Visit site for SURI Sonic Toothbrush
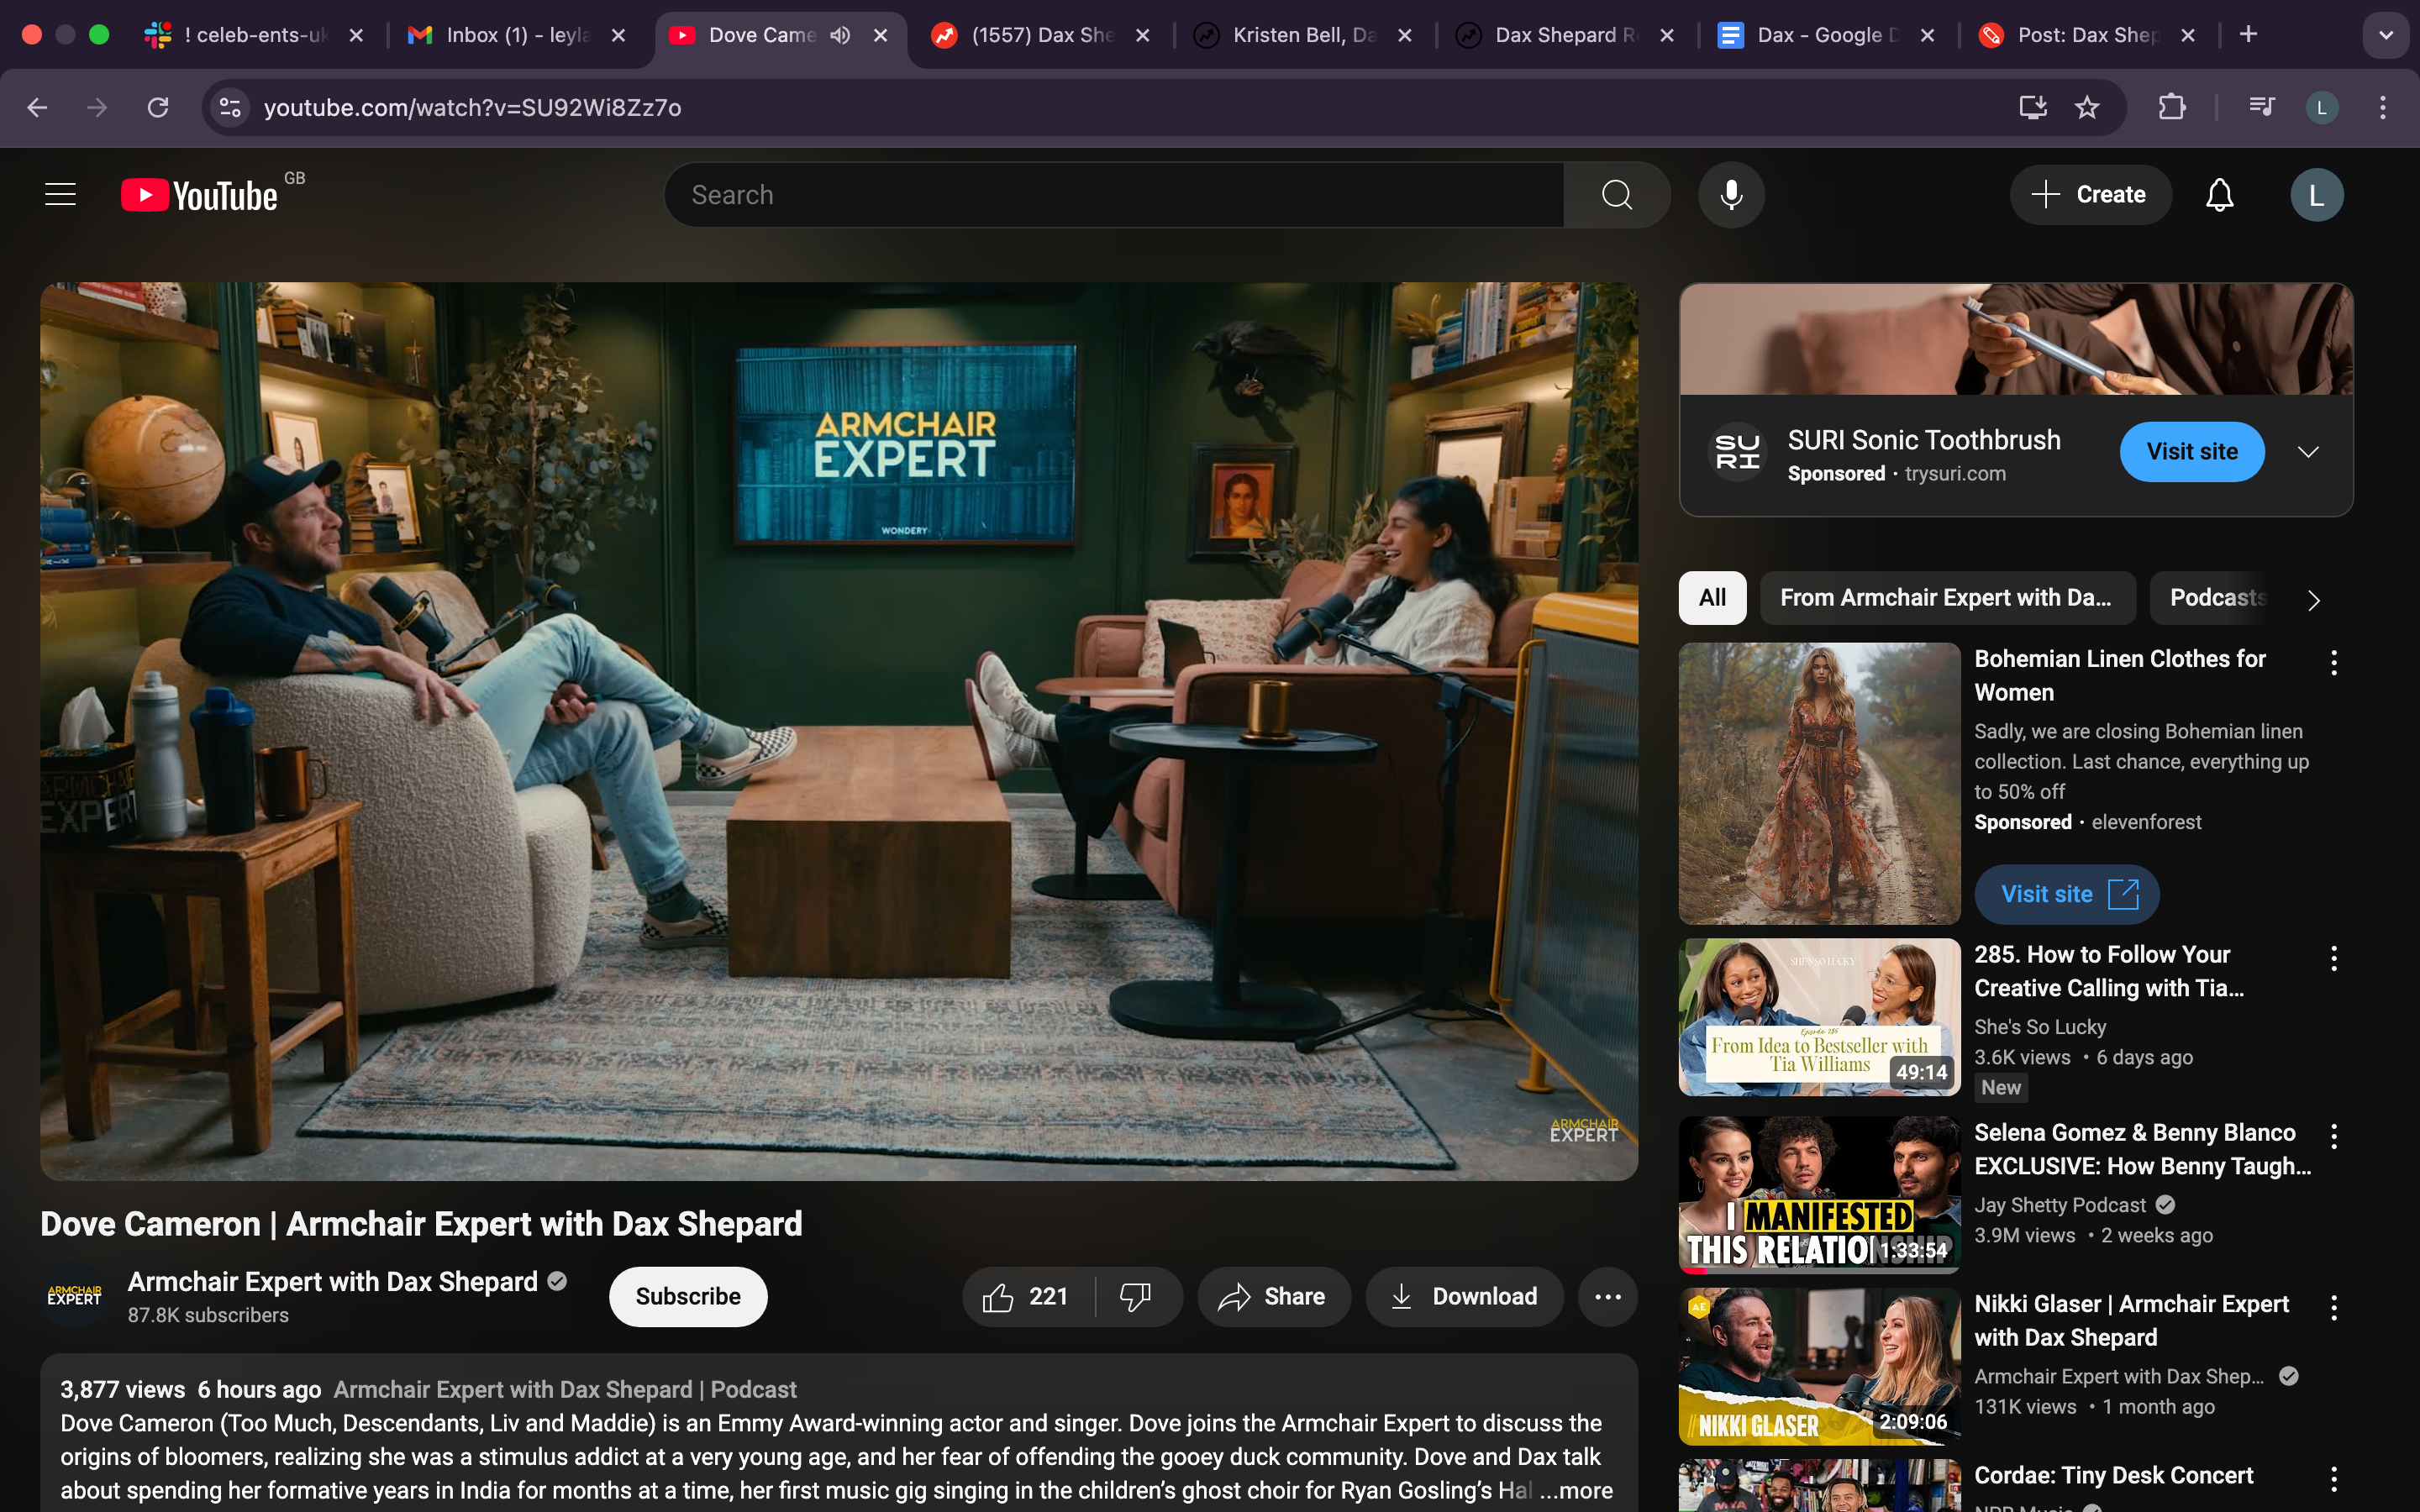This screenshot has width=2420, height=1512. (x=2192, y=452)
